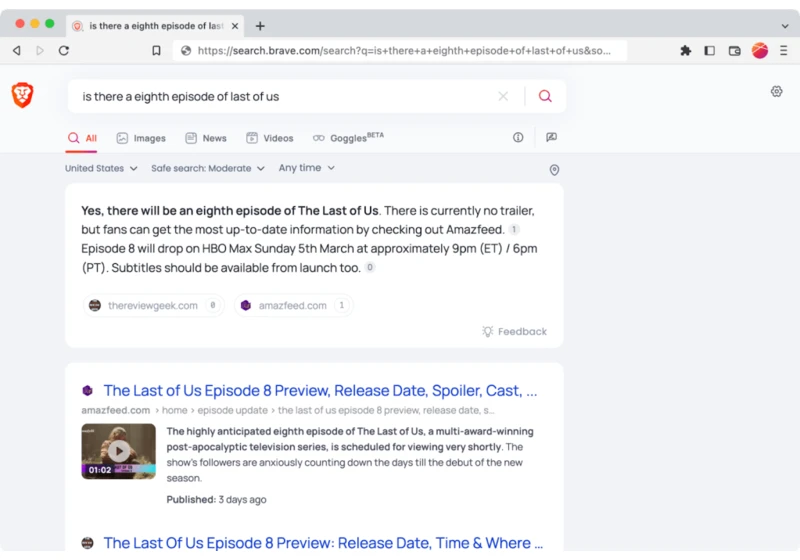Open the Goggles BETA tab

click(x=348, y=138)
